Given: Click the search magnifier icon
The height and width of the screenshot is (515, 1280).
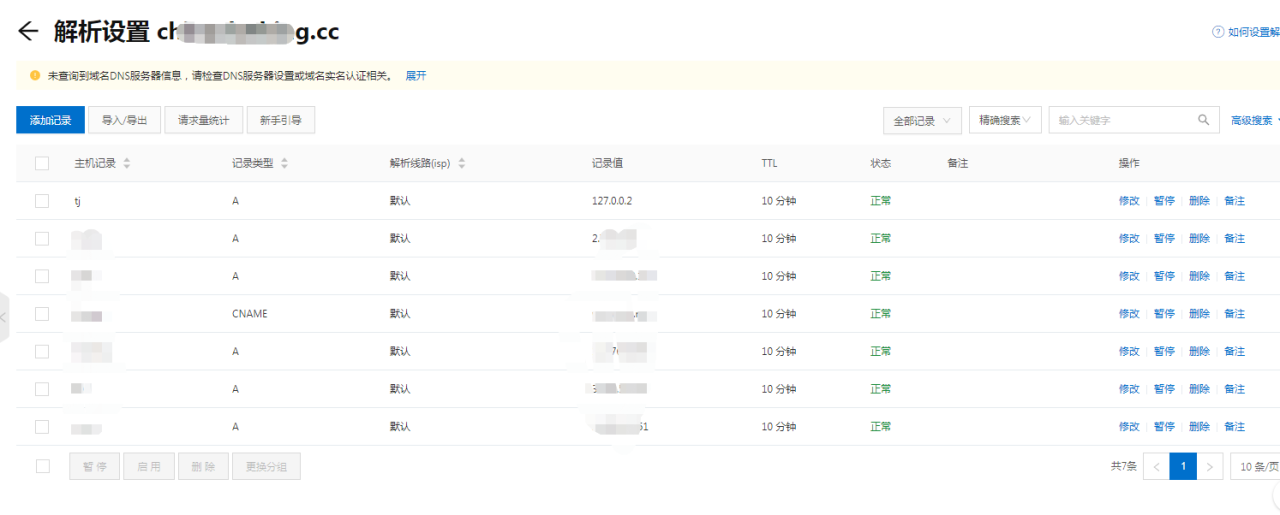Looking at the screenshot, I should [1203, 120].
